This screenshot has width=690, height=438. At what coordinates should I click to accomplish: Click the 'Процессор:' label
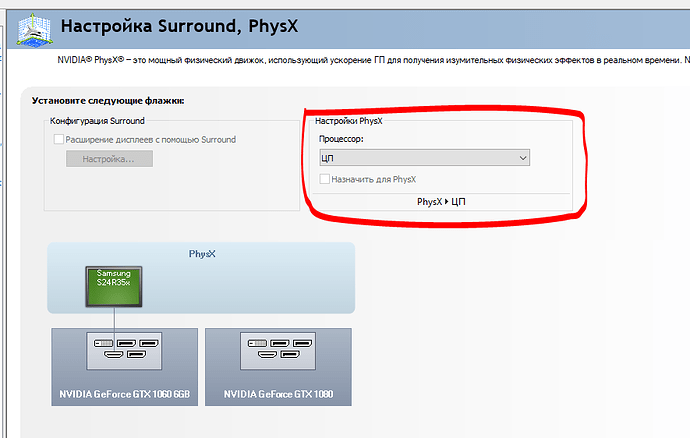coord(341,139)
